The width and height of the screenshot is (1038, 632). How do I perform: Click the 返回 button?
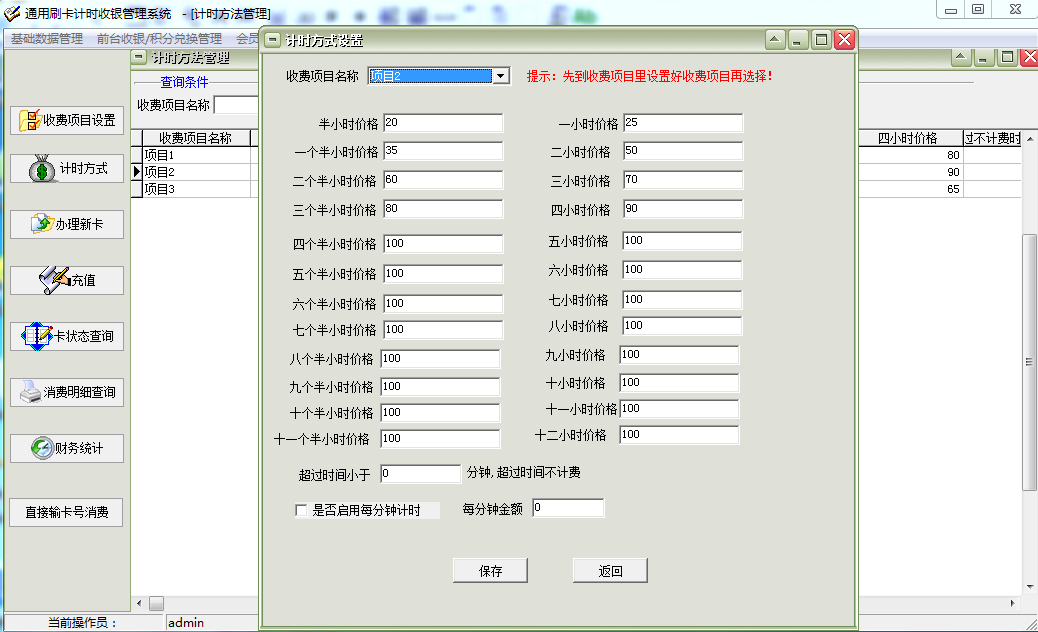tap(610, 571)
